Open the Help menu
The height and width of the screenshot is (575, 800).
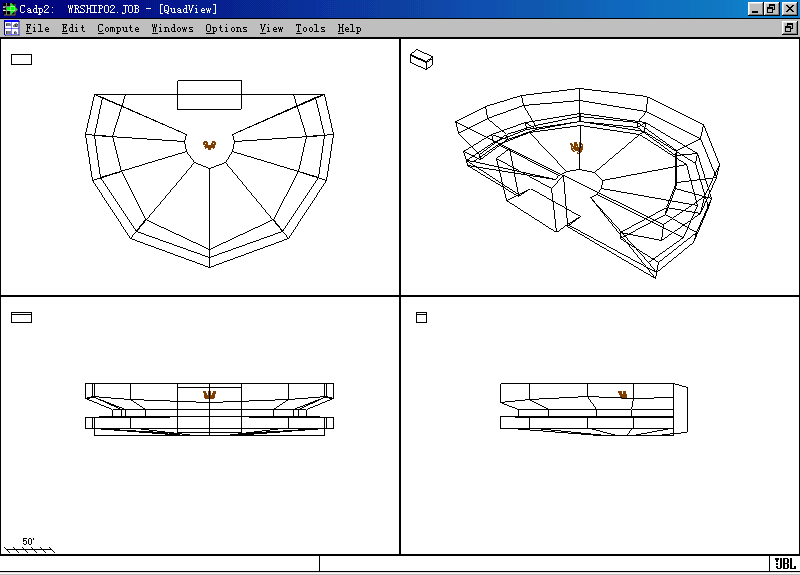[349, 29]
